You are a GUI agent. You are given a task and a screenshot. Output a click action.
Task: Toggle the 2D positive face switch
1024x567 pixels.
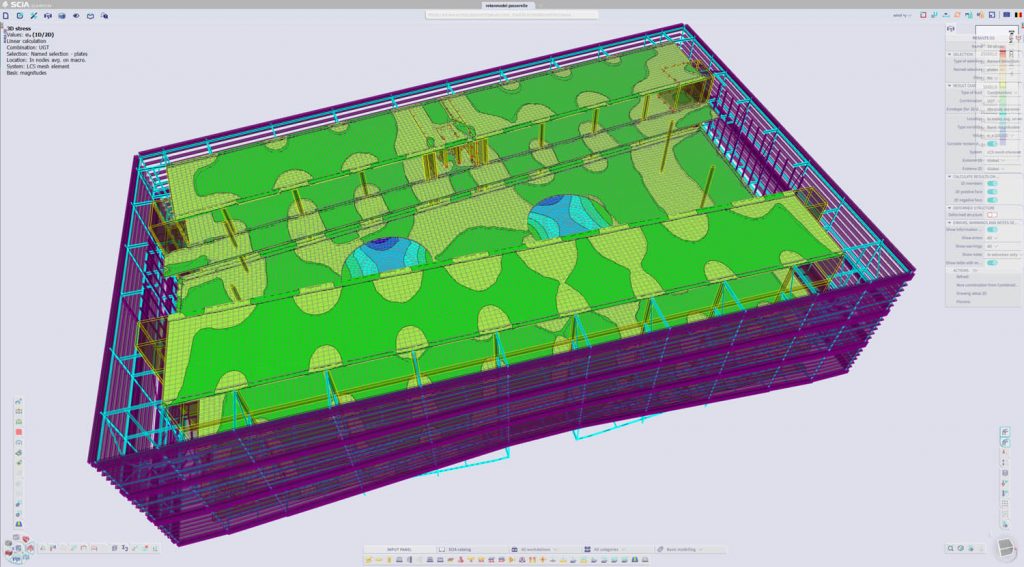(992, 192)
